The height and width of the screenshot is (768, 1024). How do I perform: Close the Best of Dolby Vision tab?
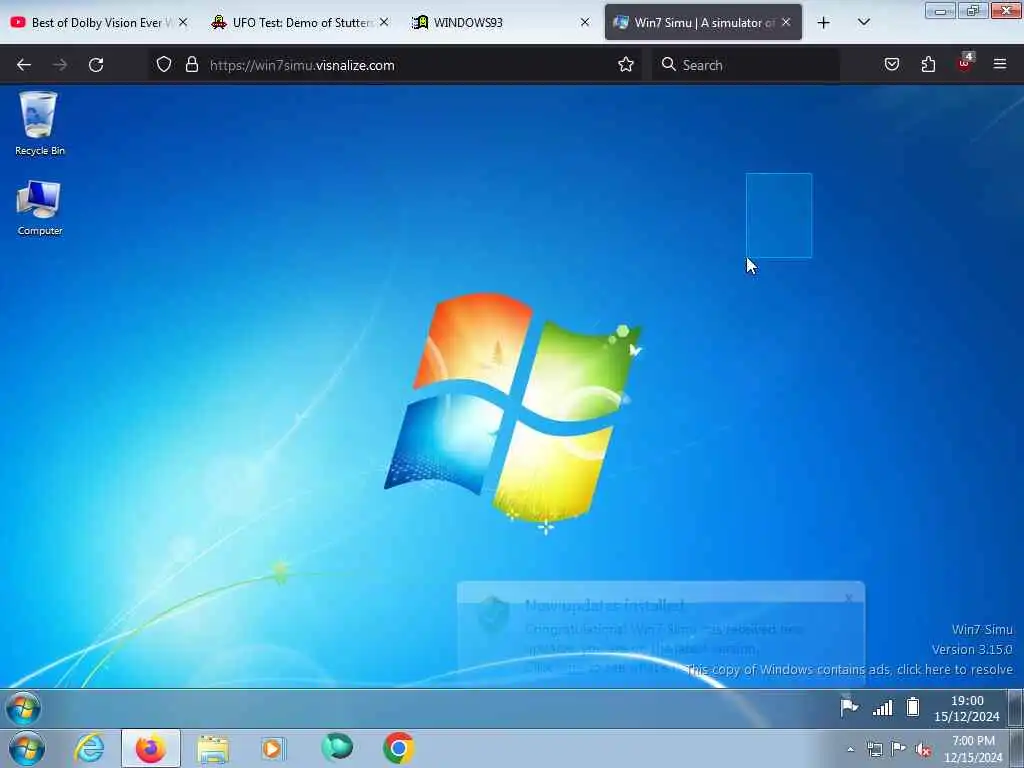pos(183,22)
